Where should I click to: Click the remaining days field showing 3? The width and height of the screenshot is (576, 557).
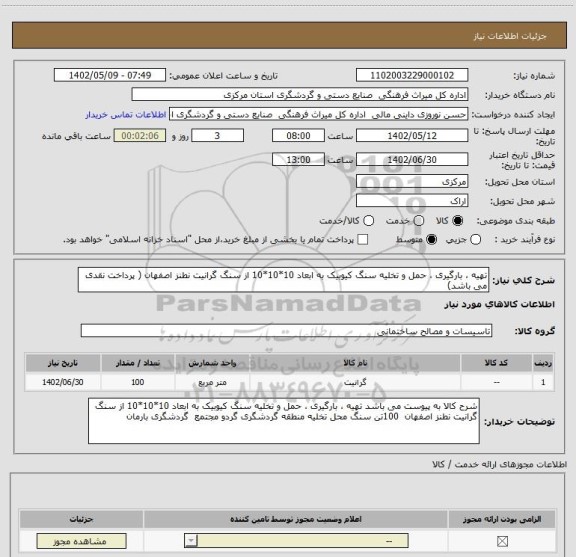tap(217, 136)
